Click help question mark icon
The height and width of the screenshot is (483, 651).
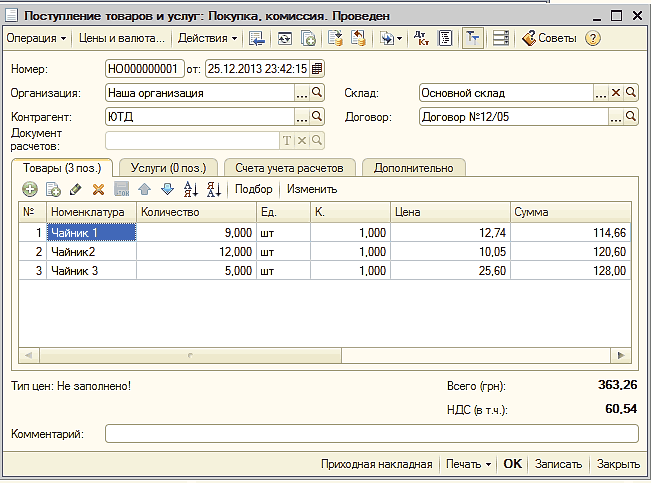[x=593, y=38]
